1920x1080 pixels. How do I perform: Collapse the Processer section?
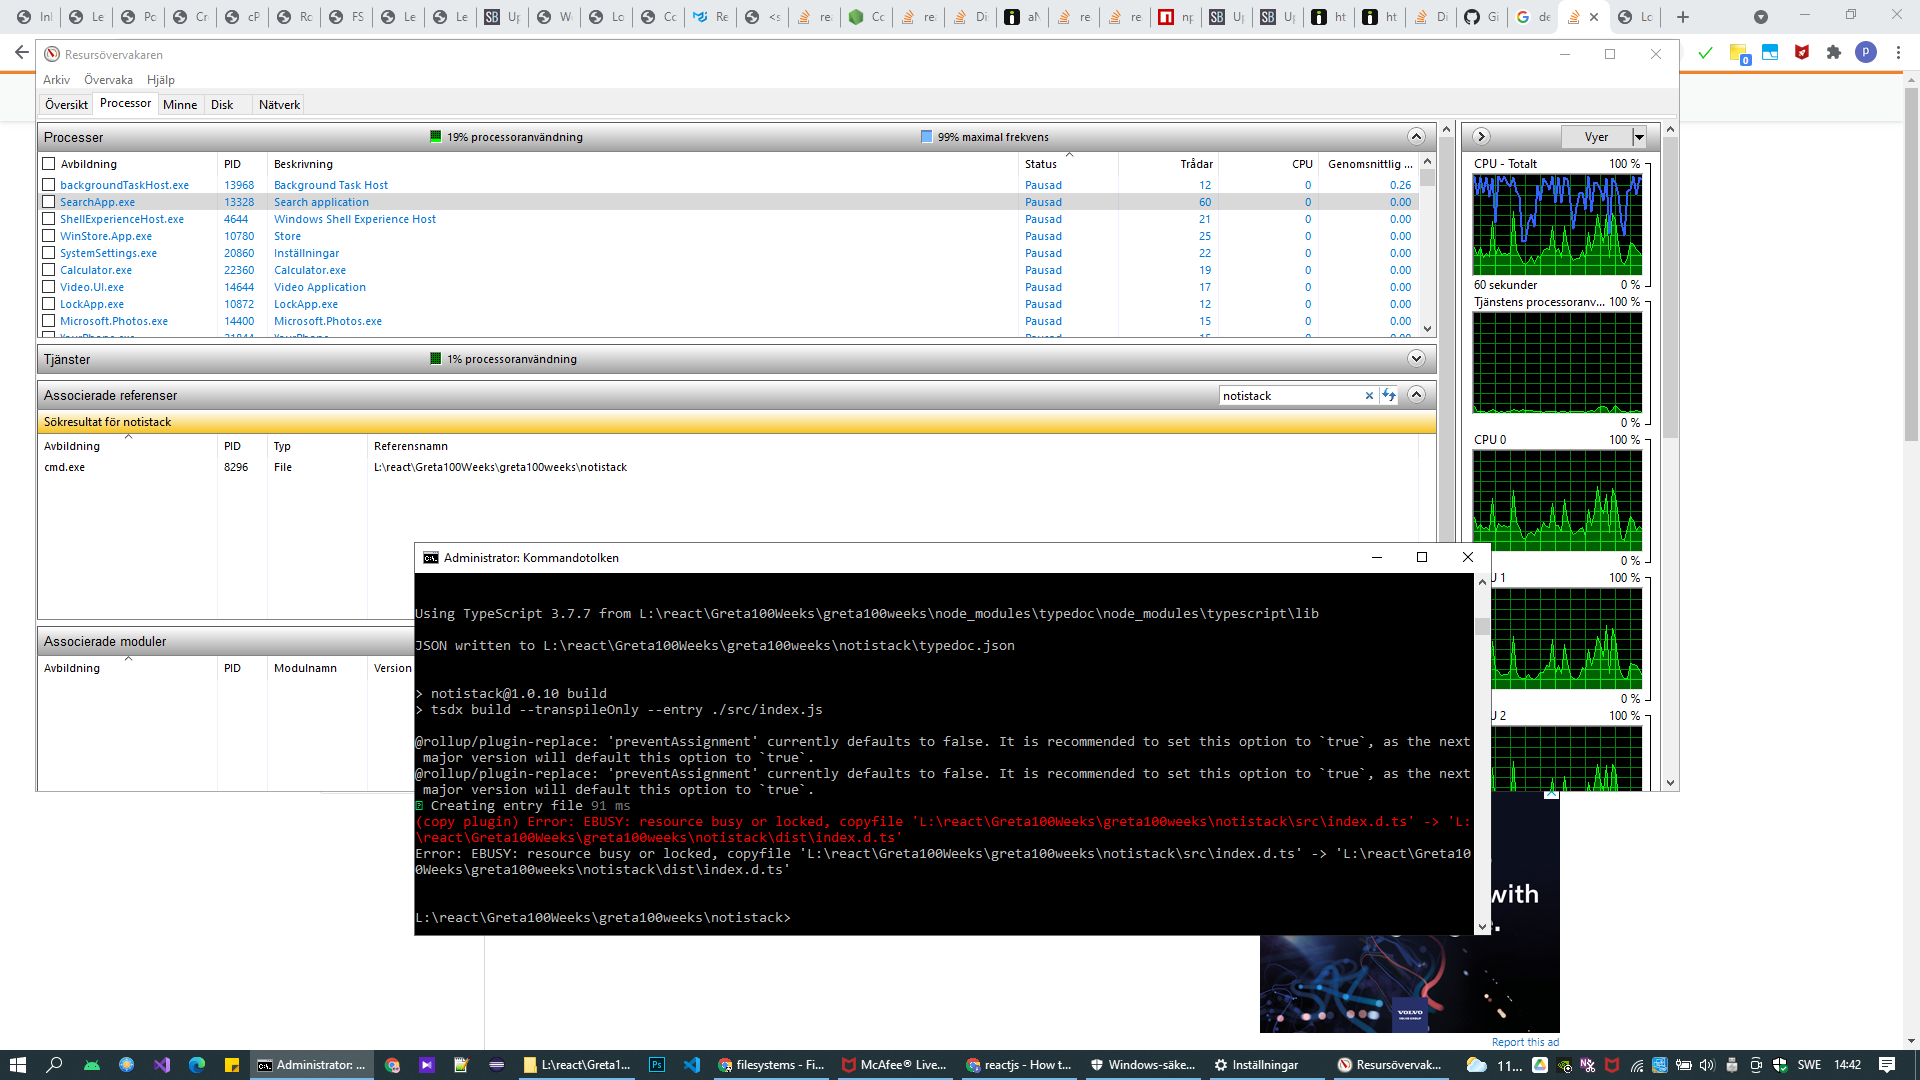1416,137
